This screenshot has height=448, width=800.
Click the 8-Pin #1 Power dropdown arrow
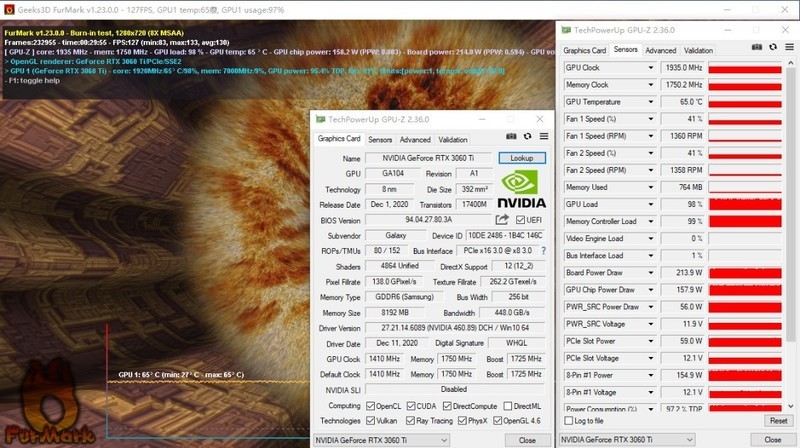point(651,375)
